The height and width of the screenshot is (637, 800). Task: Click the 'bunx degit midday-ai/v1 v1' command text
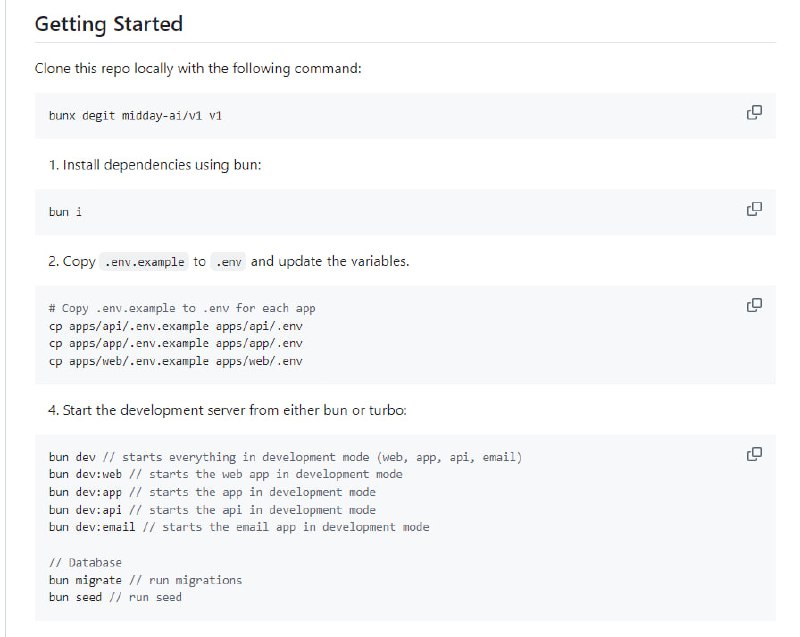point(135,116)
